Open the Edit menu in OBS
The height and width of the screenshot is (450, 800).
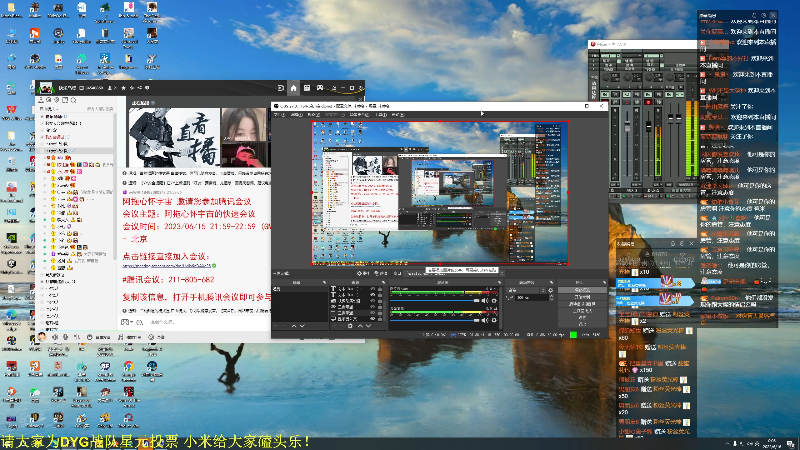[296, 115]
